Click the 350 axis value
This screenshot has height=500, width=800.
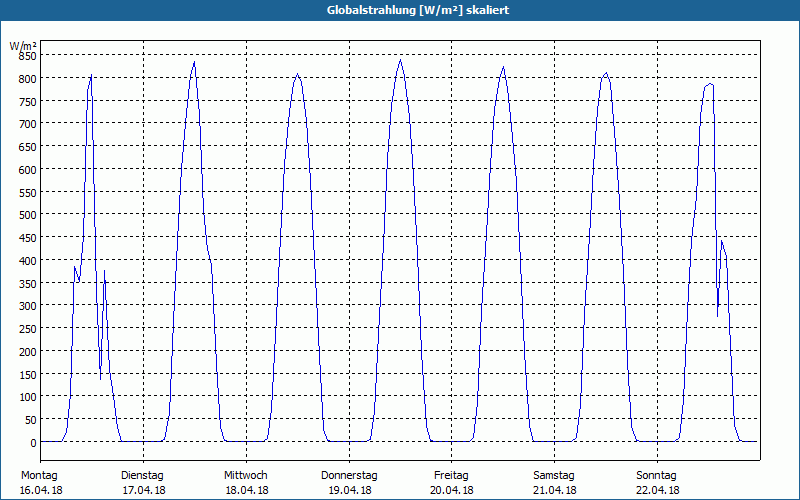[x=27, y=283]
